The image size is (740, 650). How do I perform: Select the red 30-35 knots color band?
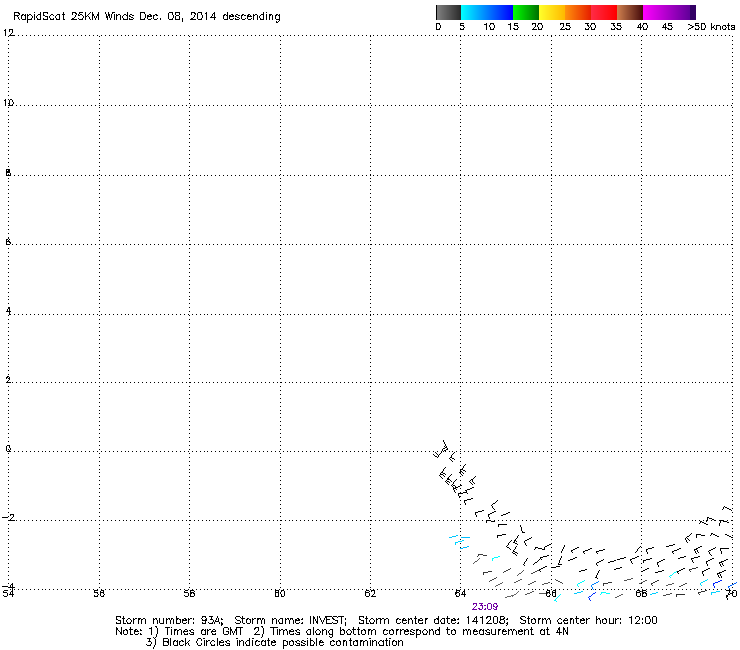point(604,12)
